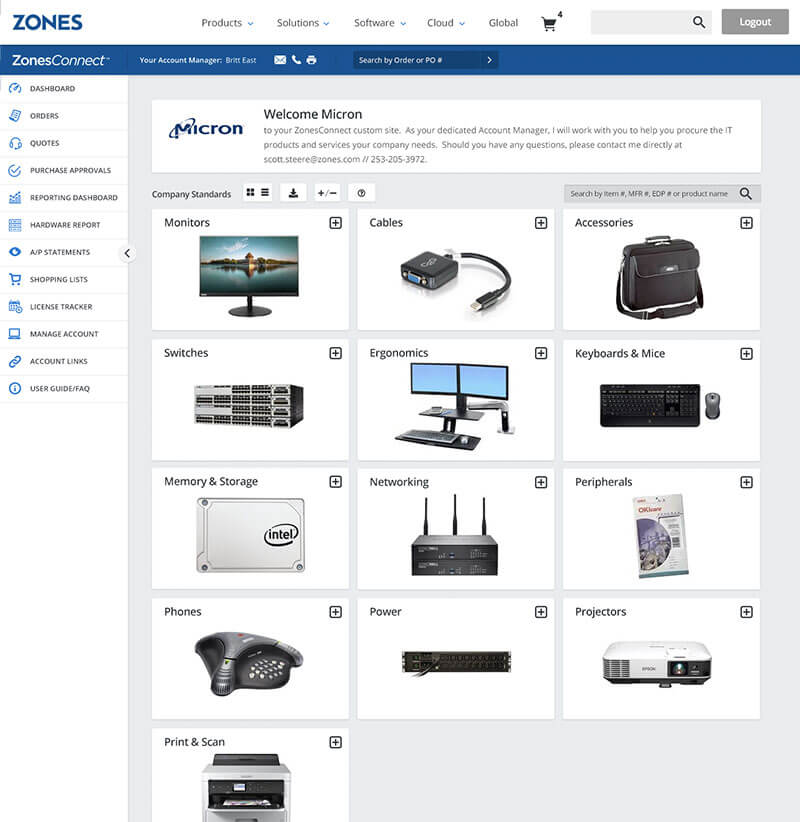This screenshot has width=800, height=822.
Task: Click the Reporting Dashboard chart icon
Action: [15, 197]
